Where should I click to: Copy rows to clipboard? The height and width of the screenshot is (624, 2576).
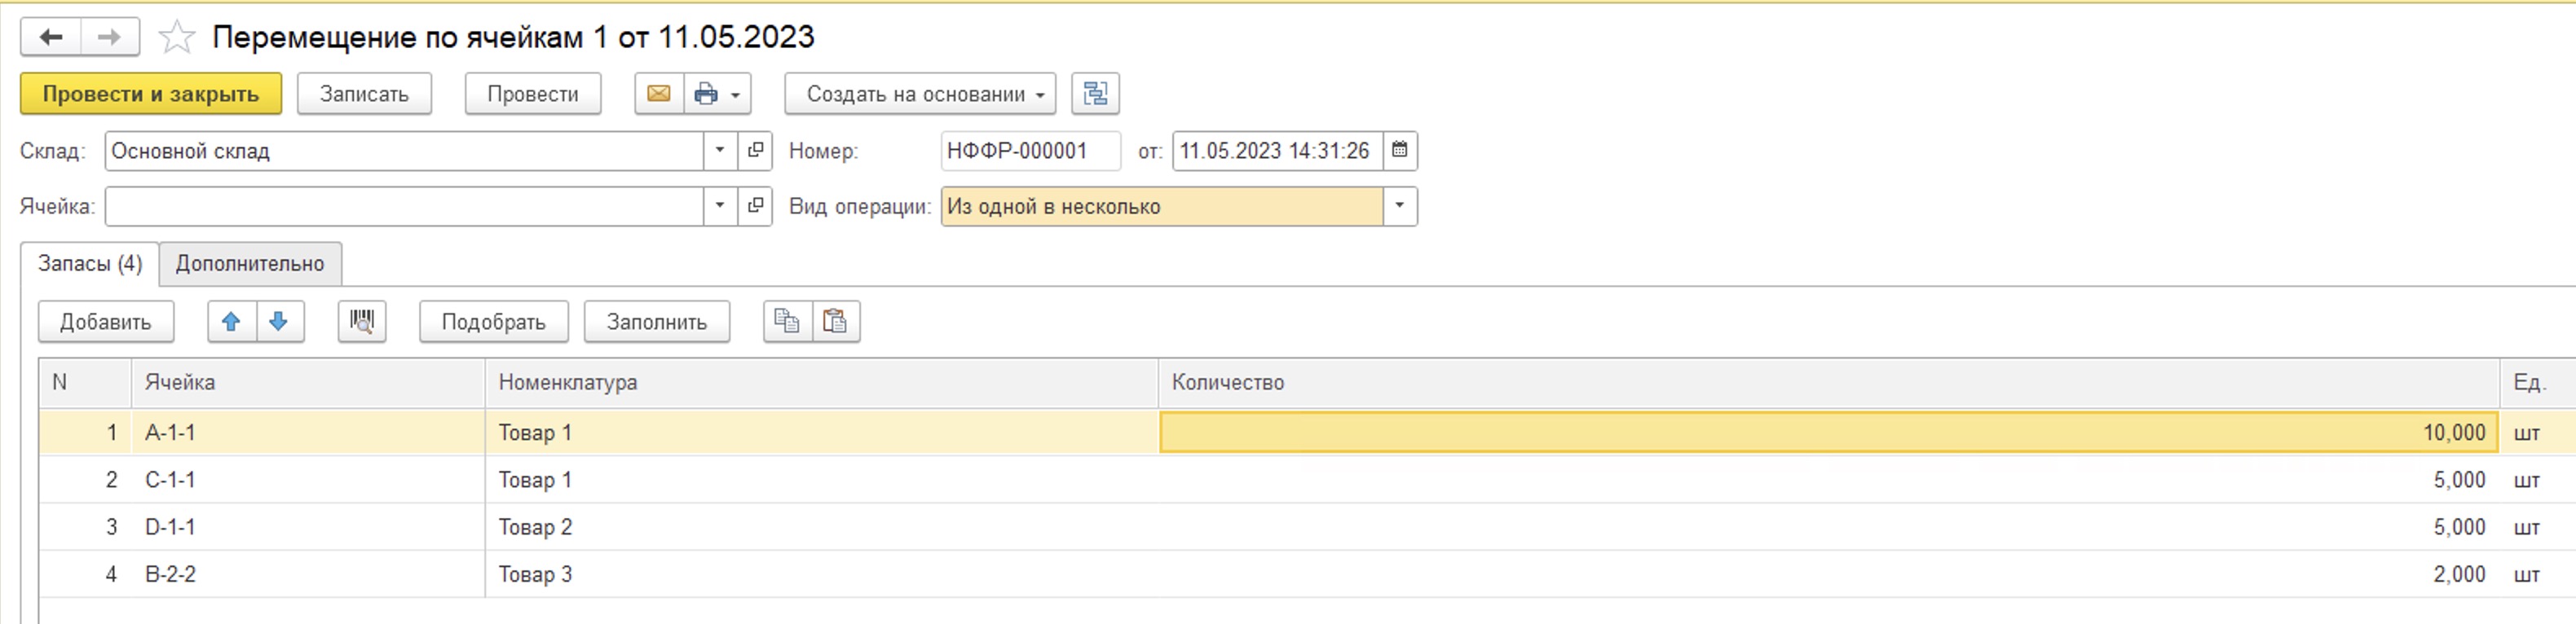coord(788,322)
